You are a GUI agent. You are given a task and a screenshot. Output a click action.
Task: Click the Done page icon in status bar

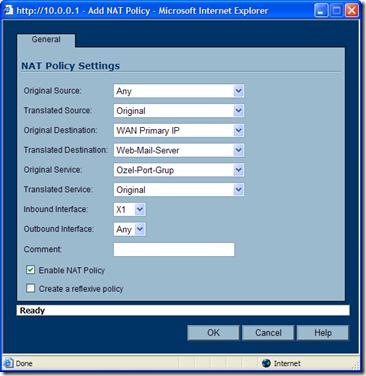pyautogui.click(x=9, y=363)
